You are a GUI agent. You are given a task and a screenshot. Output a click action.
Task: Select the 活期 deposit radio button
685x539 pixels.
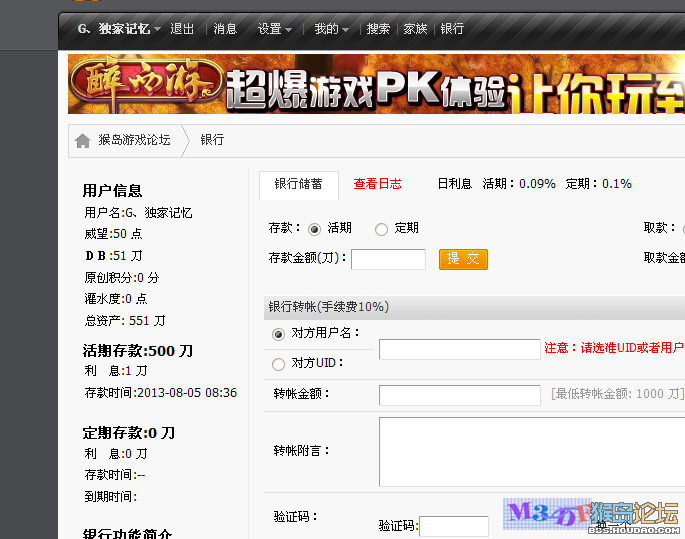315,229
